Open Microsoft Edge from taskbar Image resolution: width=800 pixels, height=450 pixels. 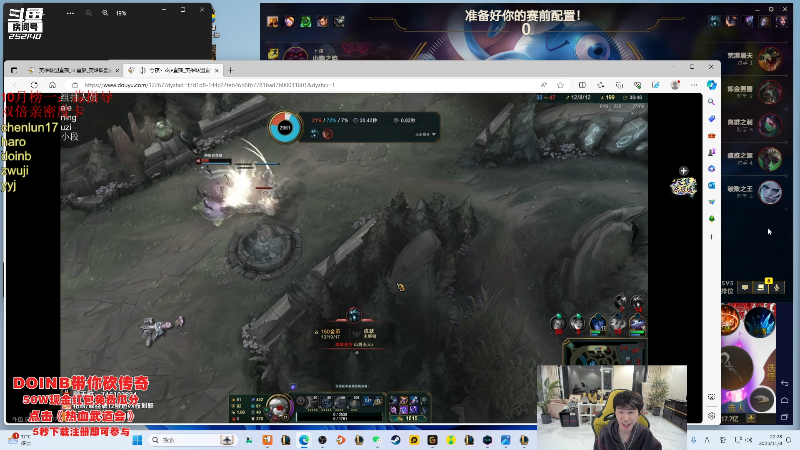click(304, 440)
